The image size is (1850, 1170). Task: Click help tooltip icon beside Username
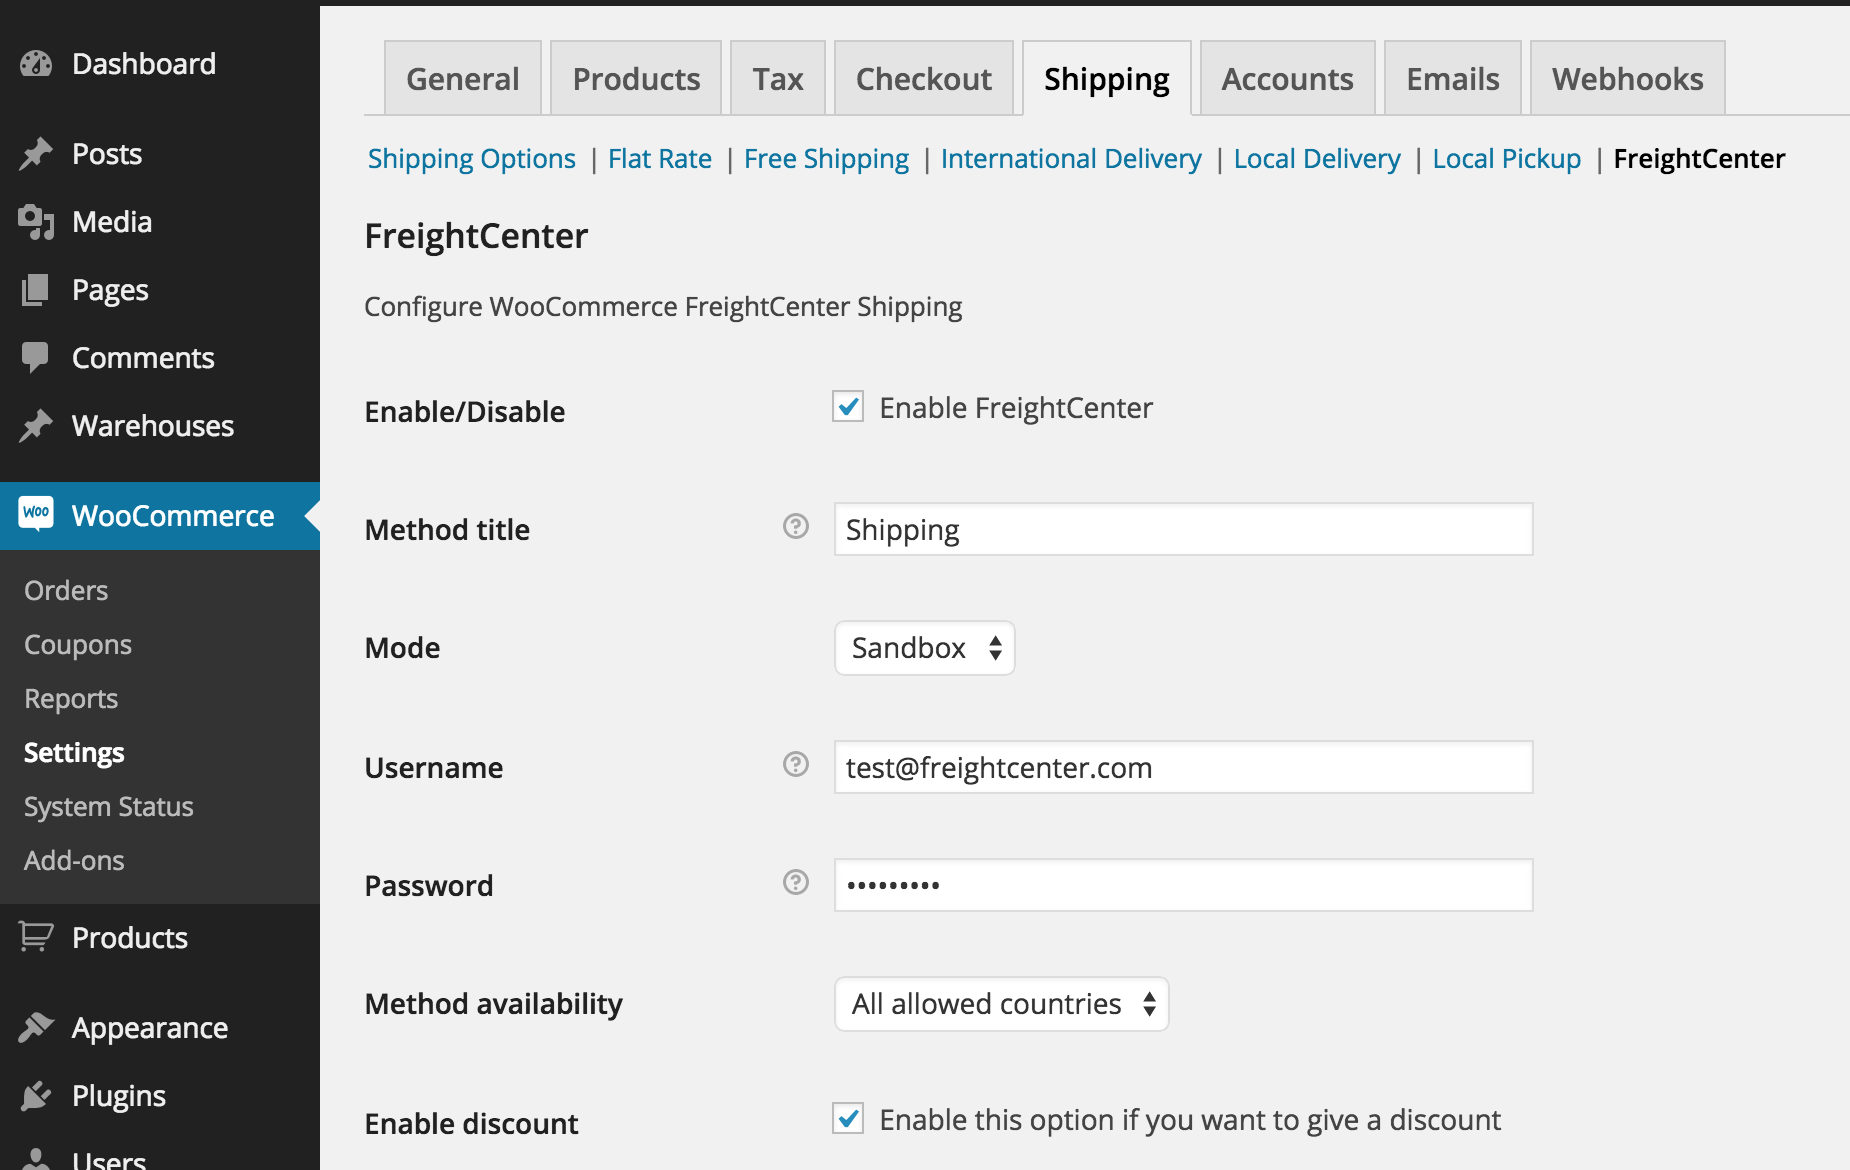click(x=796, y=764)
